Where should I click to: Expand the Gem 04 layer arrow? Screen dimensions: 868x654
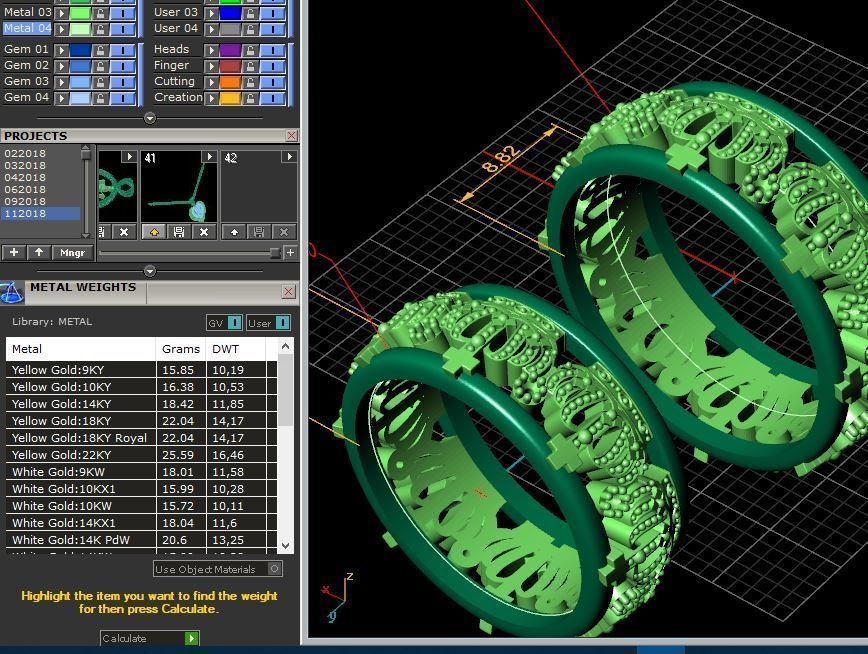(x=61, y=99)
